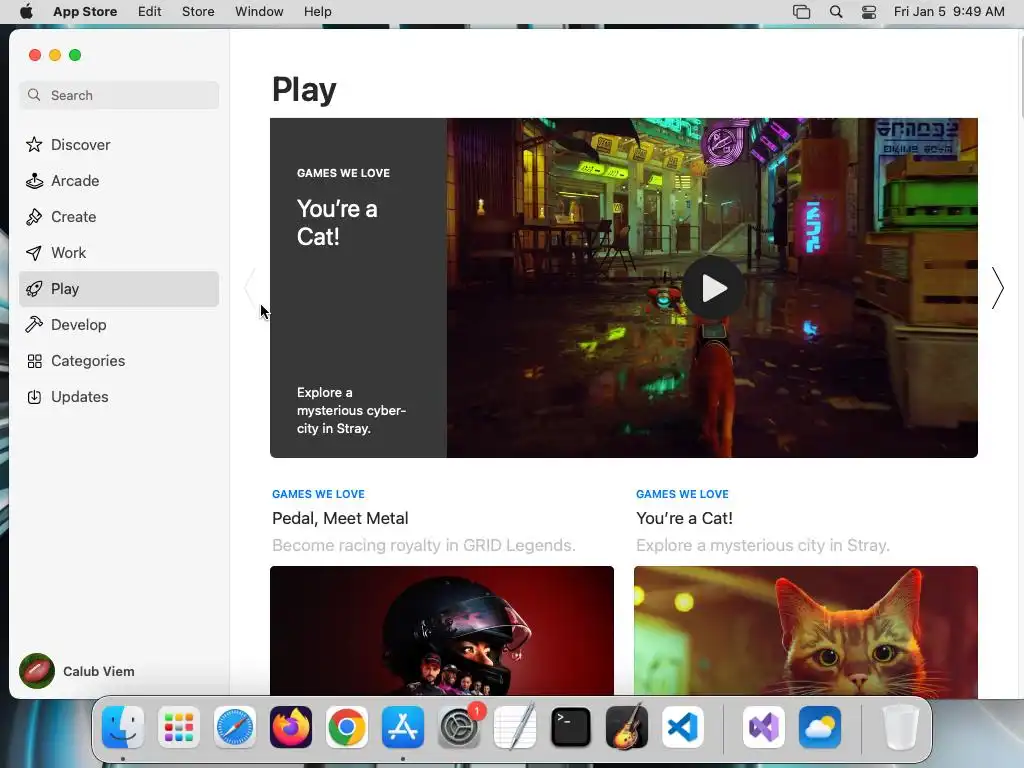1024x768 pixels.
Task: Launch Safari from the Dock
Action: 235,727
